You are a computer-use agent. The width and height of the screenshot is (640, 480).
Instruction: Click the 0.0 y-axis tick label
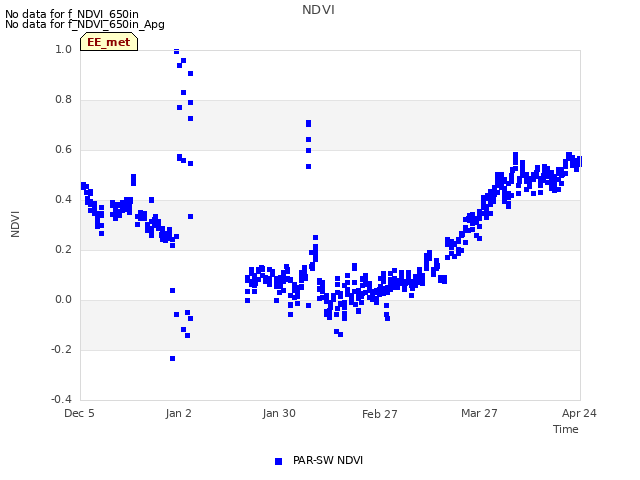pyautogui.click(x=63, y=300)
